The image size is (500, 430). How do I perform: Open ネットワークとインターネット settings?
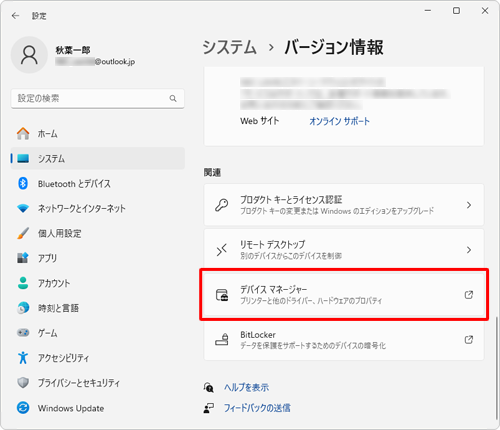(98, 209)
